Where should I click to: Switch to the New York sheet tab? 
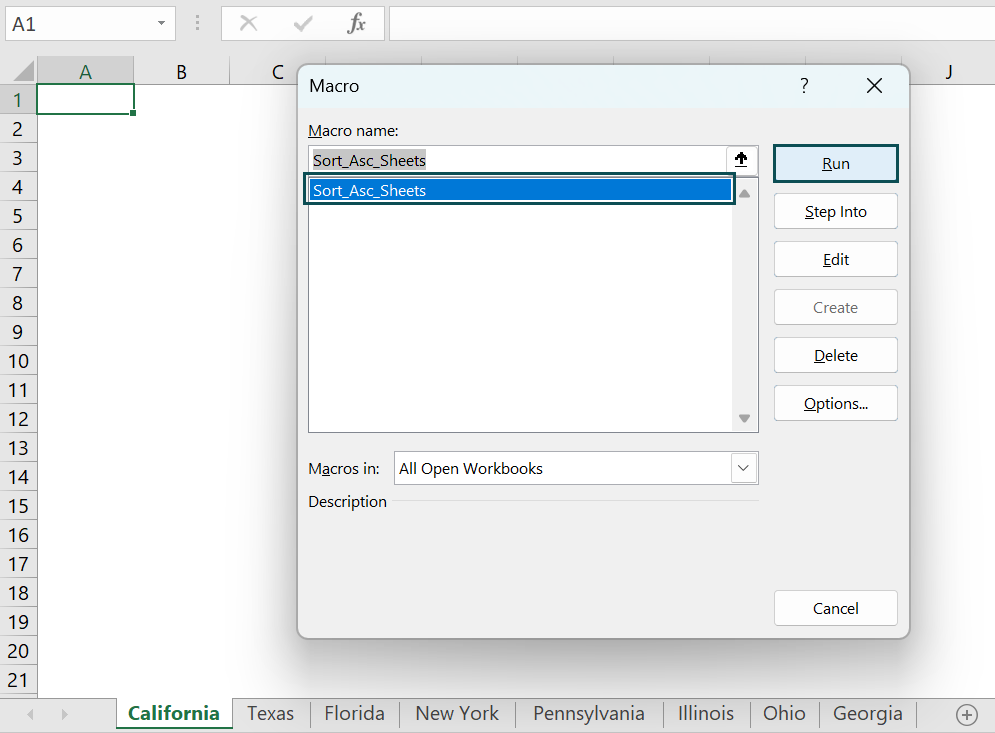[x=457, y=713]
